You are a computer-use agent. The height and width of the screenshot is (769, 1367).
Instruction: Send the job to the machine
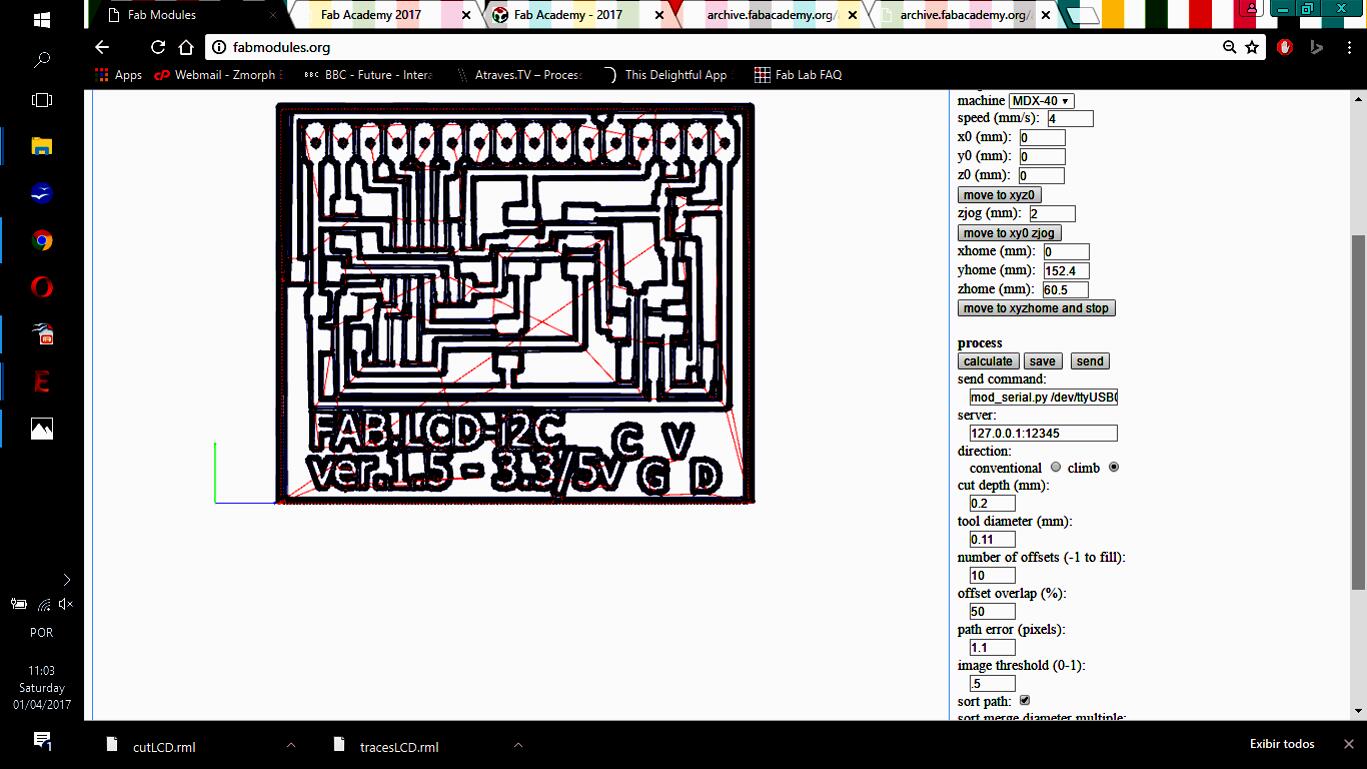coord(1090,361)
